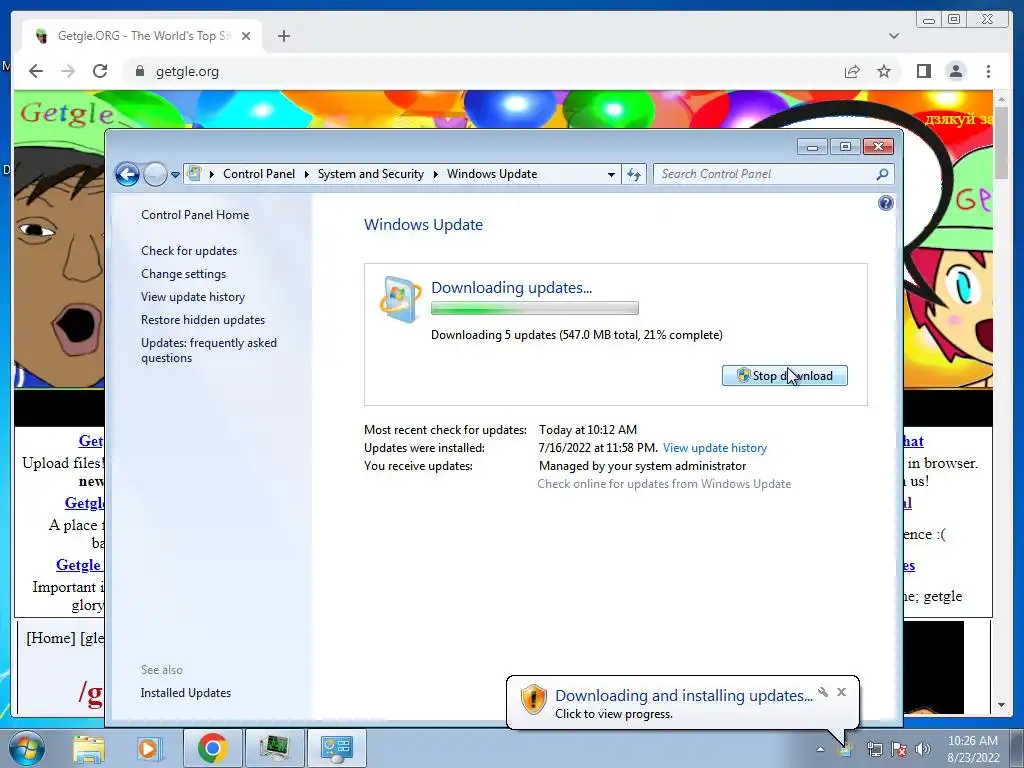The image size is (1024, 768).
Task: Switch to Chrome on the taskbar
Action: [x=212, y=748]
